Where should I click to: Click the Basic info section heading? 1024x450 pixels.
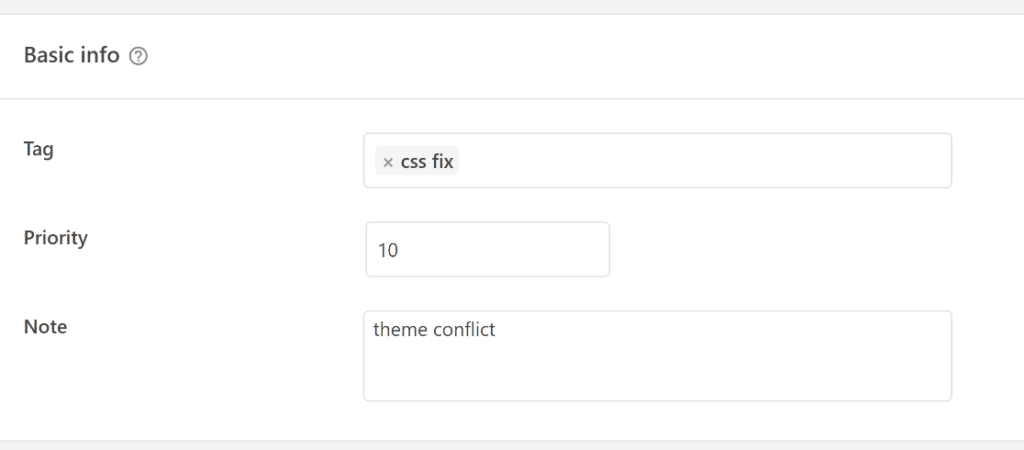(72, 56)
